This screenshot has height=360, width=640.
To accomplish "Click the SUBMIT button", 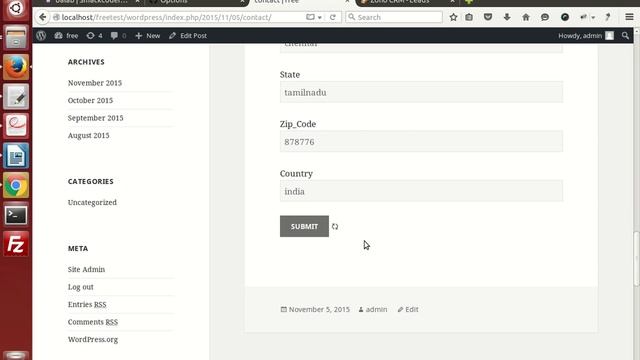I will click(304, 226).
